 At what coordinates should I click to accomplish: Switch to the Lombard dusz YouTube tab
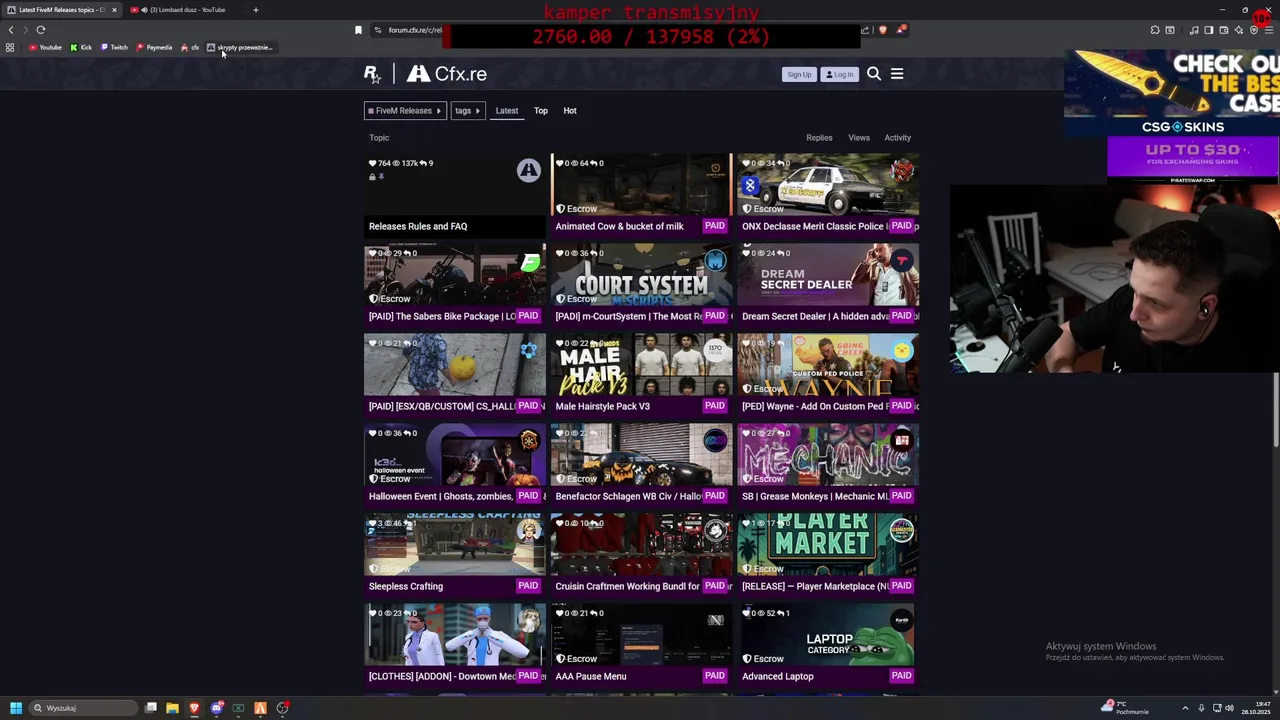coord(184,10)
